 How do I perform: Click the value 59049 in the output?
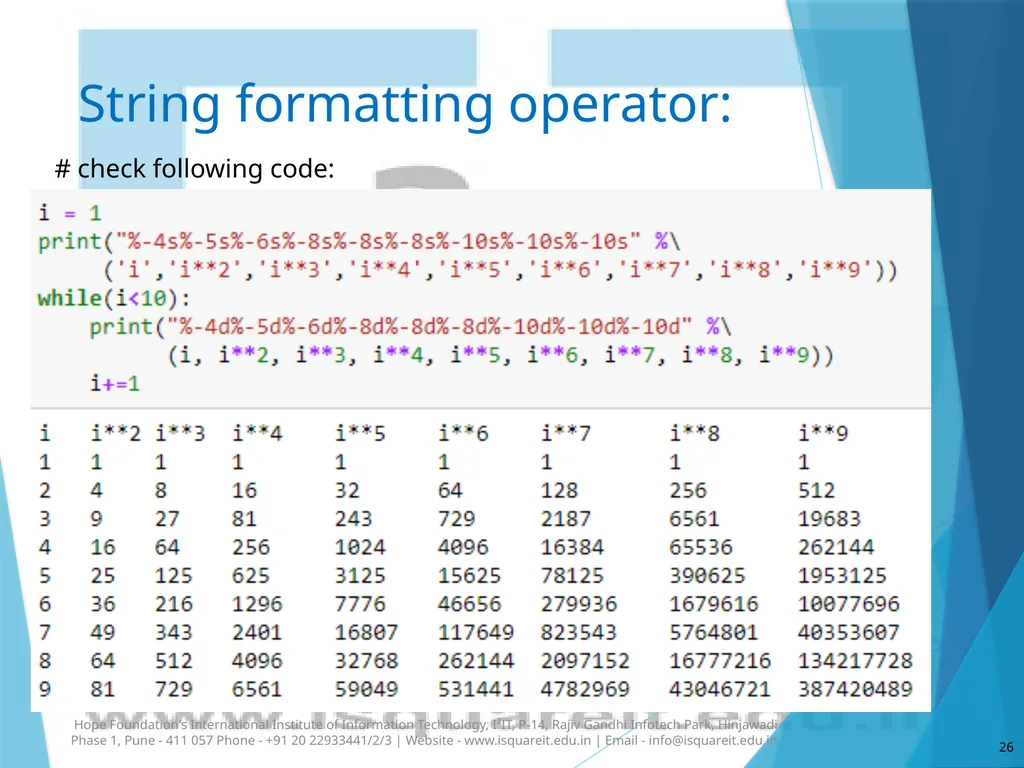(366, 689)
